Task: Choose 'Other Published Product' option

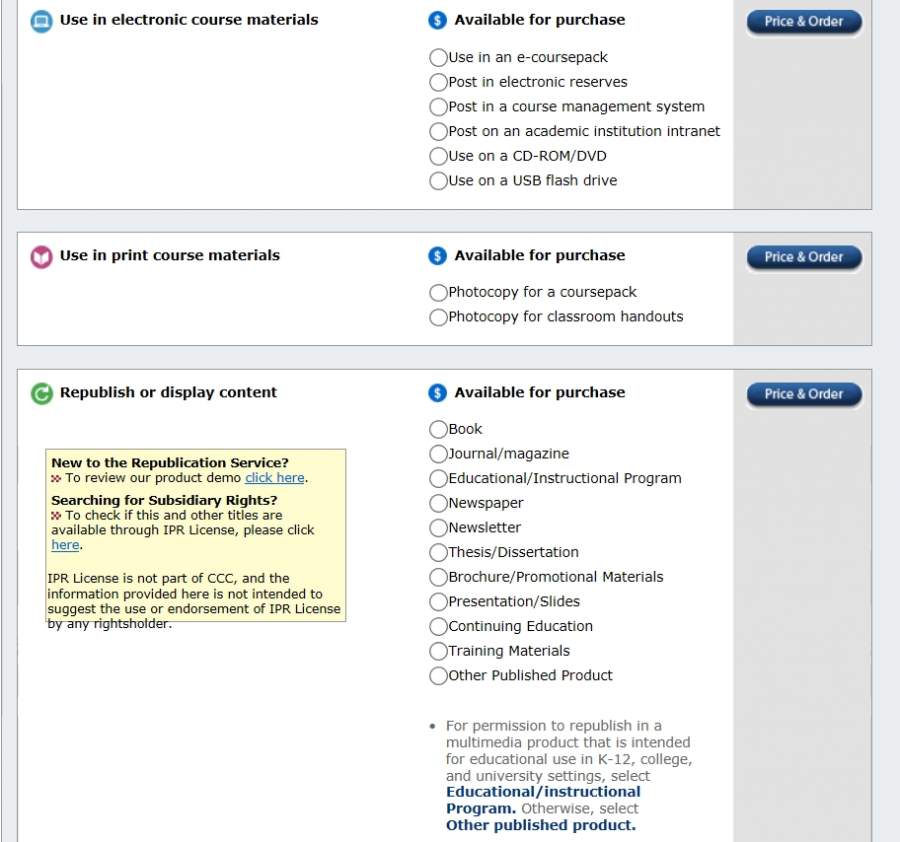Action: point(438,676)
